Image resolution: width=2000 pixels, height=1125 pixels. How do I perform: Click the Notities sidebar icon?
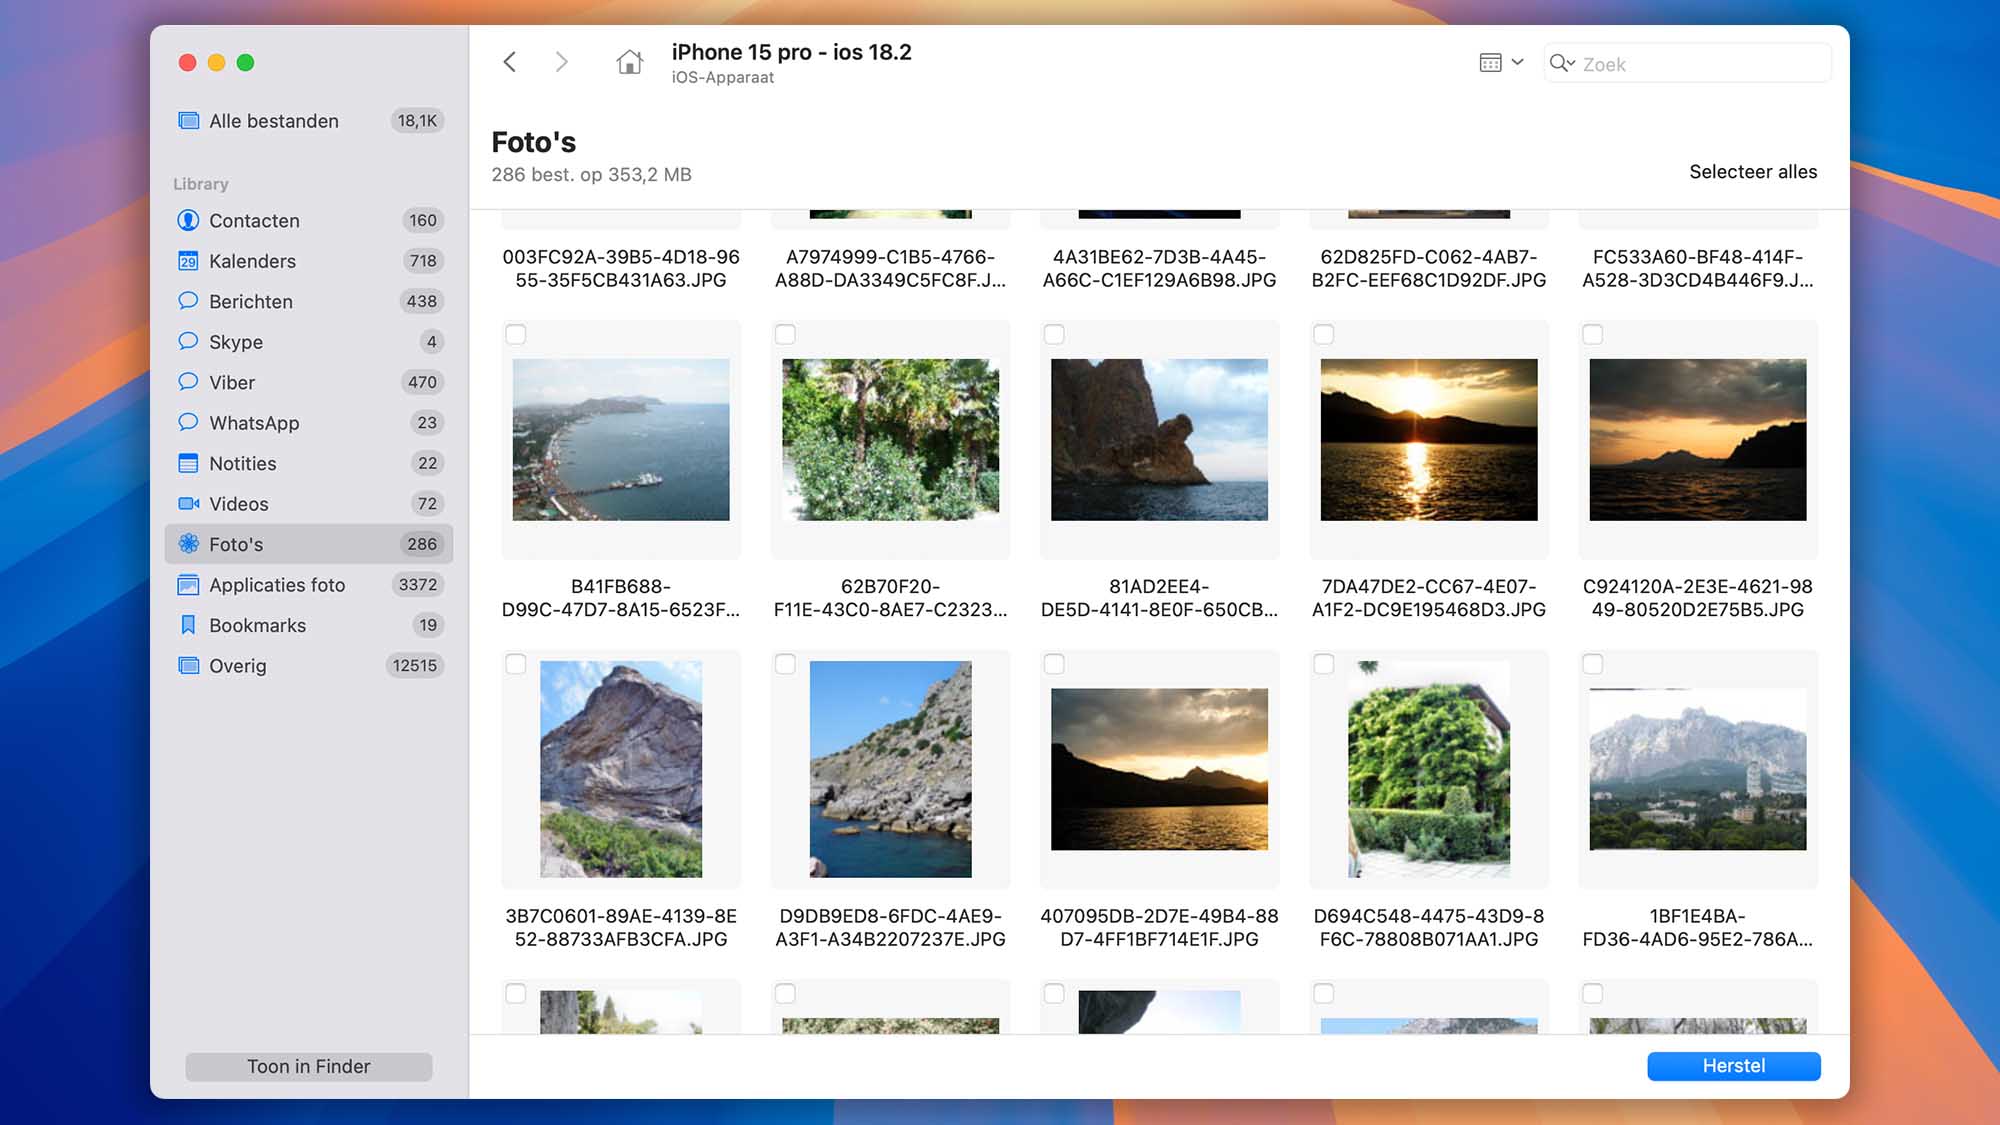(x=188, y=463)
